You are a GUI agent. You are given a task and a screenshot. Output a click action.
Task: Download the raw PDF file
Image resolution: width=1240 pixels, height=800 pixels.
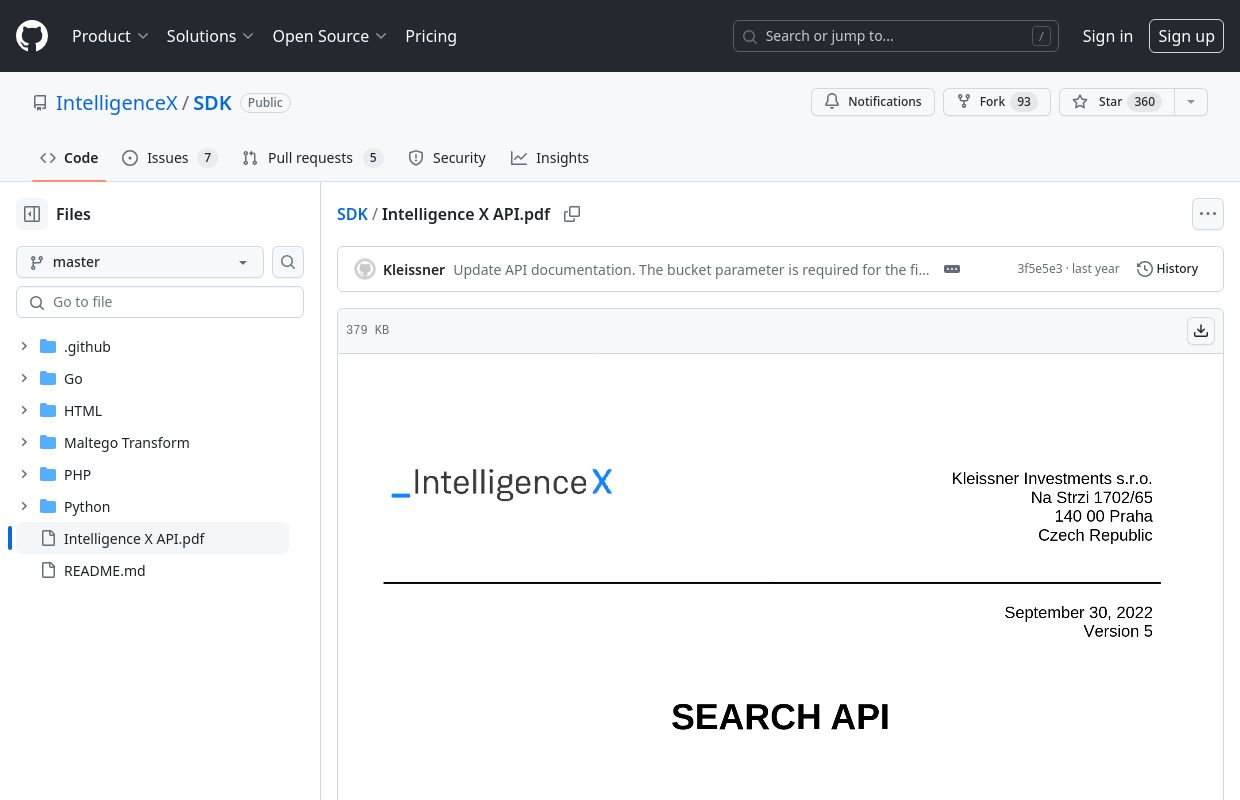coord(1201,331)
